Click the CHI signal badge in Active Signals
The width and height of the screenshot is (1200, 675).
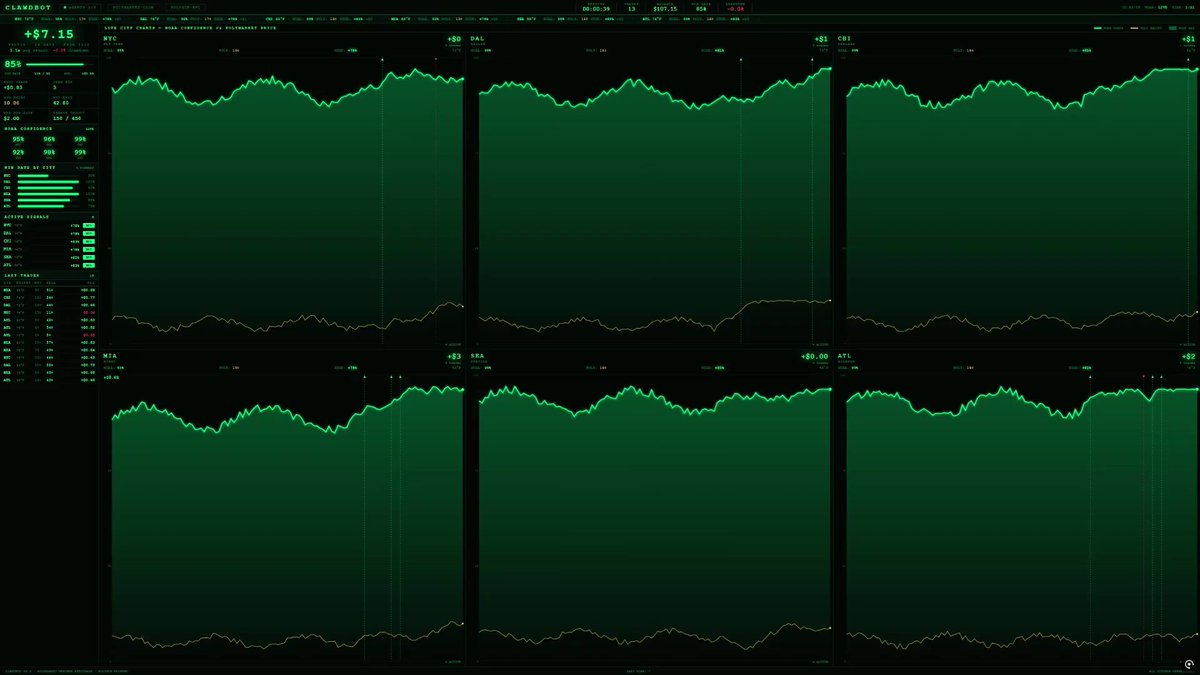(89, 241)
